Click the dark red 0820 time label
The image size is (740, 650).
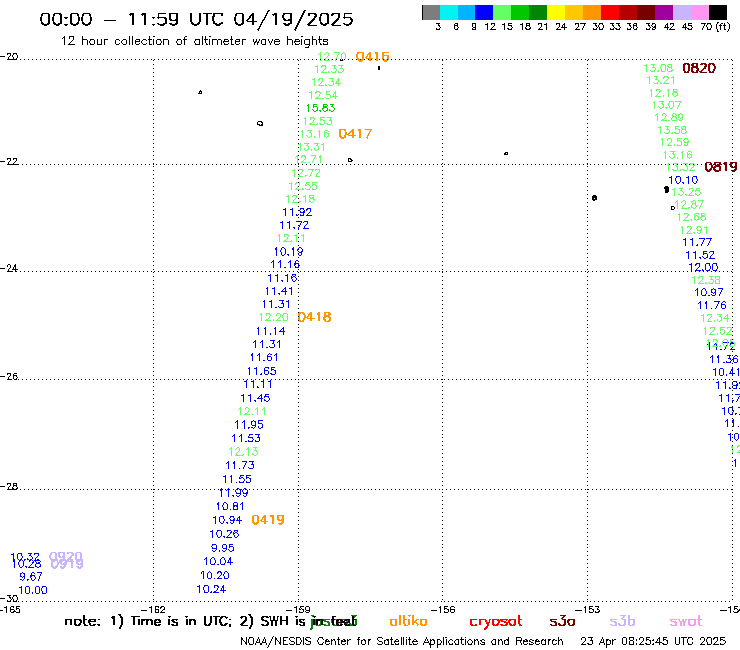699,68
